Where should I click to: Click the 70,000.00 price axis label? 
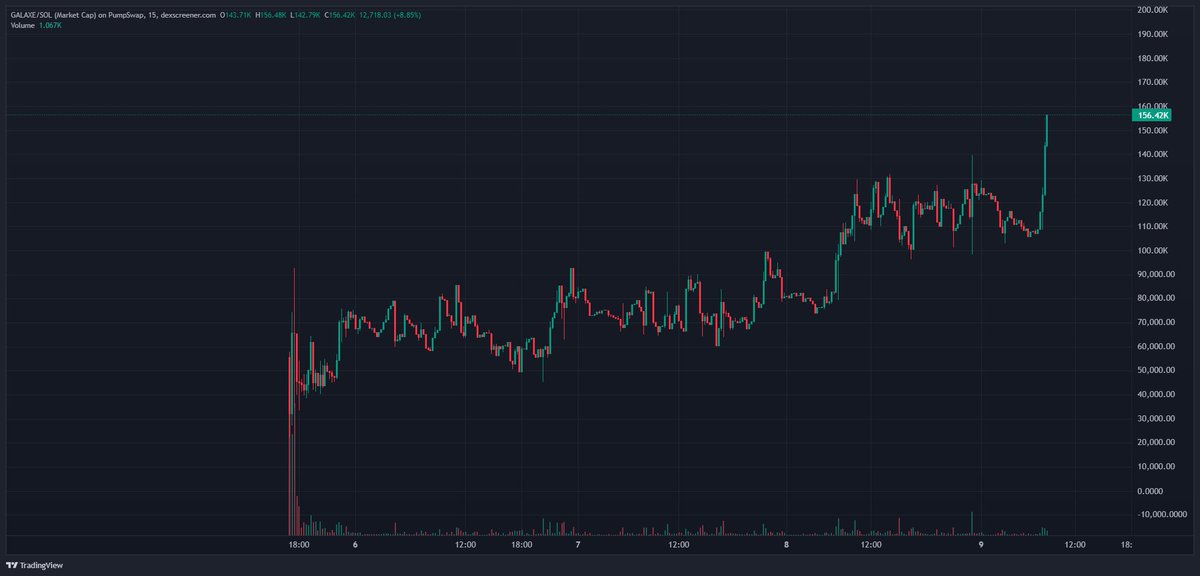[1156, 322]
